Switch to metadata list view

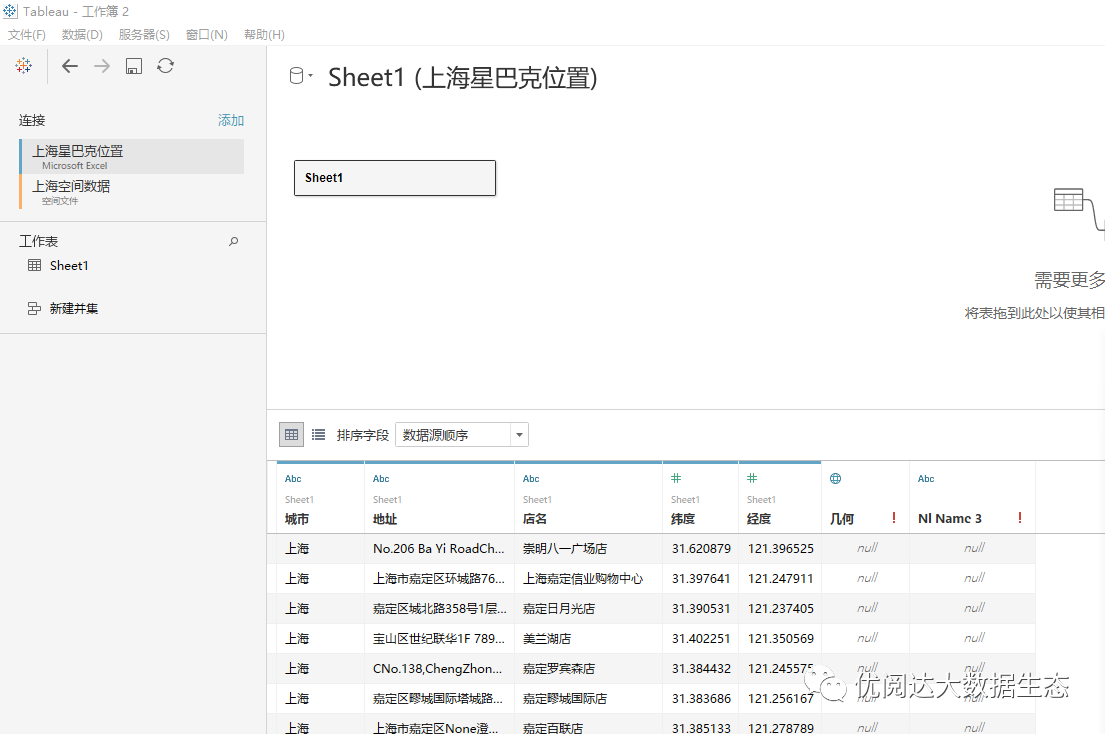[319, 435]
